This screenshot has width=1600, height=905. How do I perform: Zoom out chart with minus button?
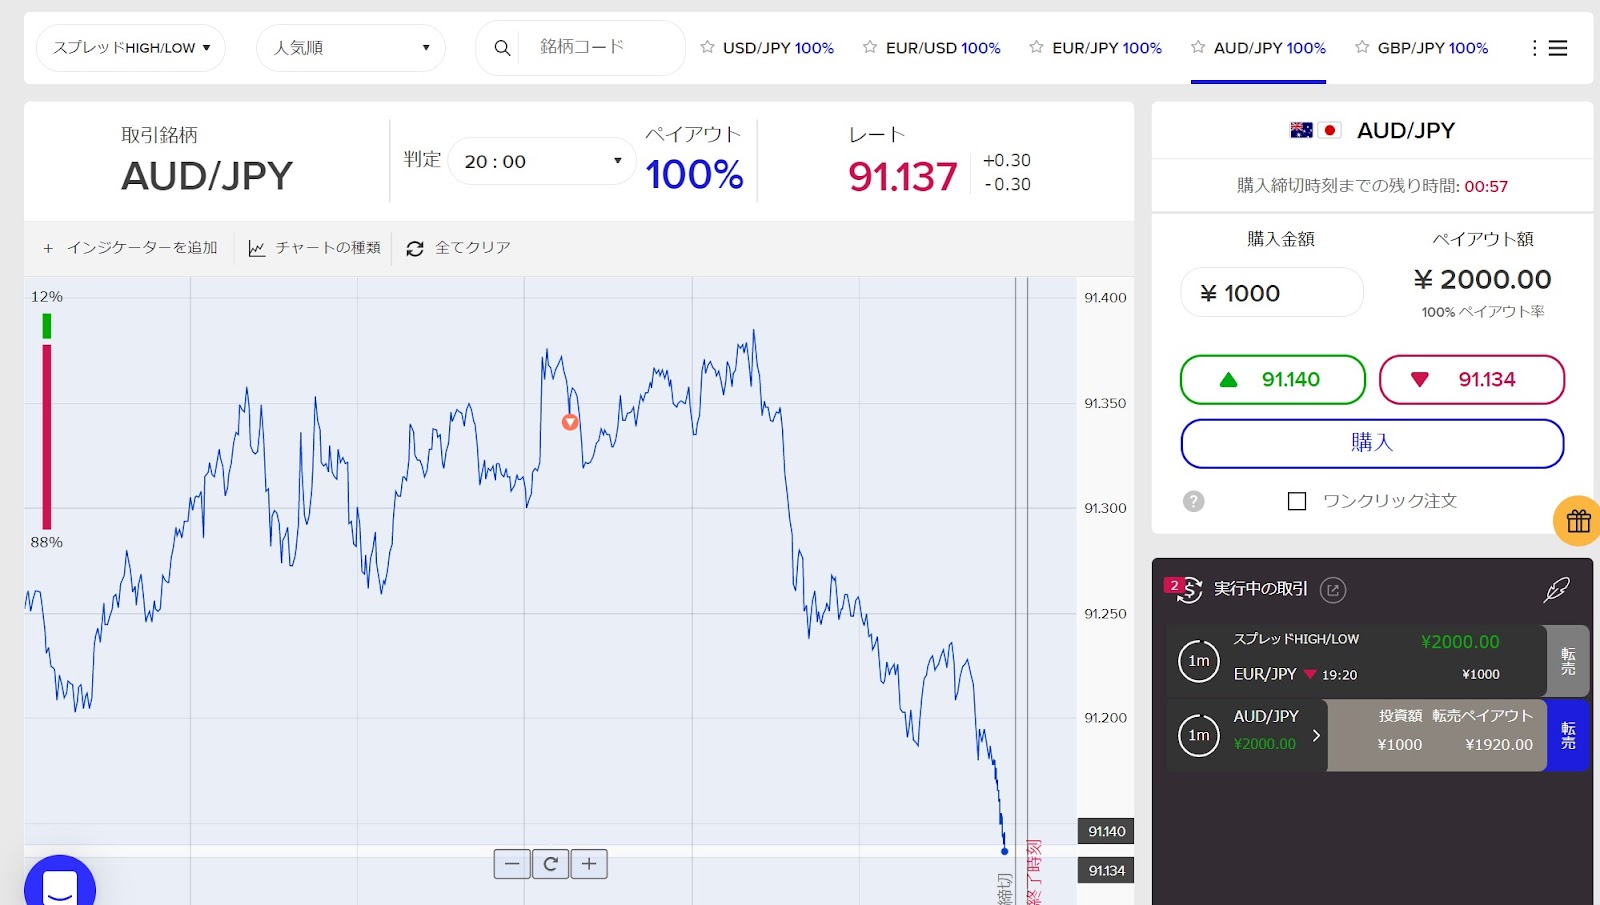coord(512,864)
